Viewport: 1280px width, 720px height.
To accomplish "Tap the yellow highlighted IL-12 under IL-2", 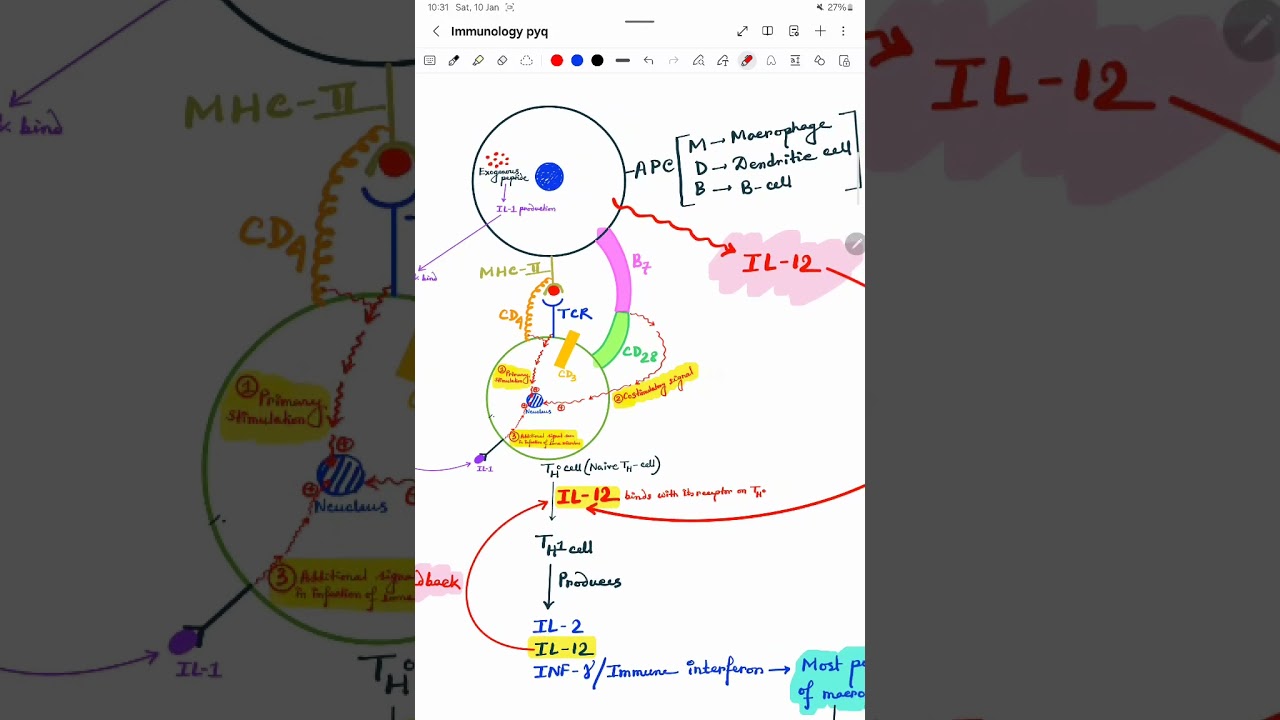I will [x=563, y=649].
